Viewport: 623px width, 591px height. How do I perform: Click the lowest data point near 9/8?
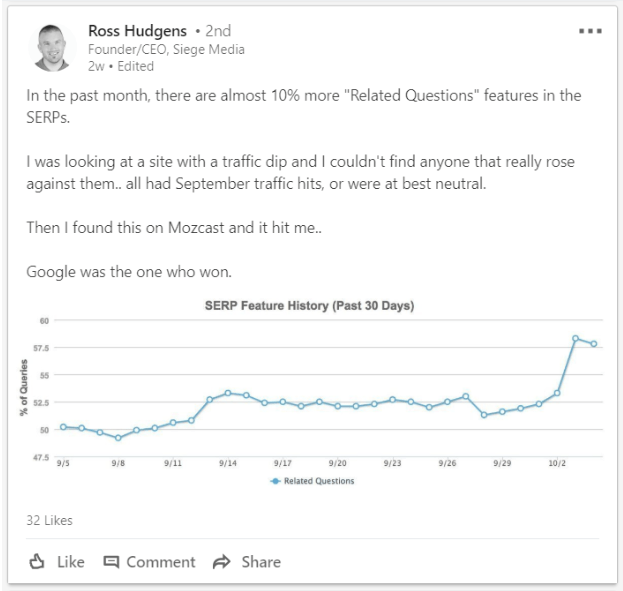pos(118,438)
